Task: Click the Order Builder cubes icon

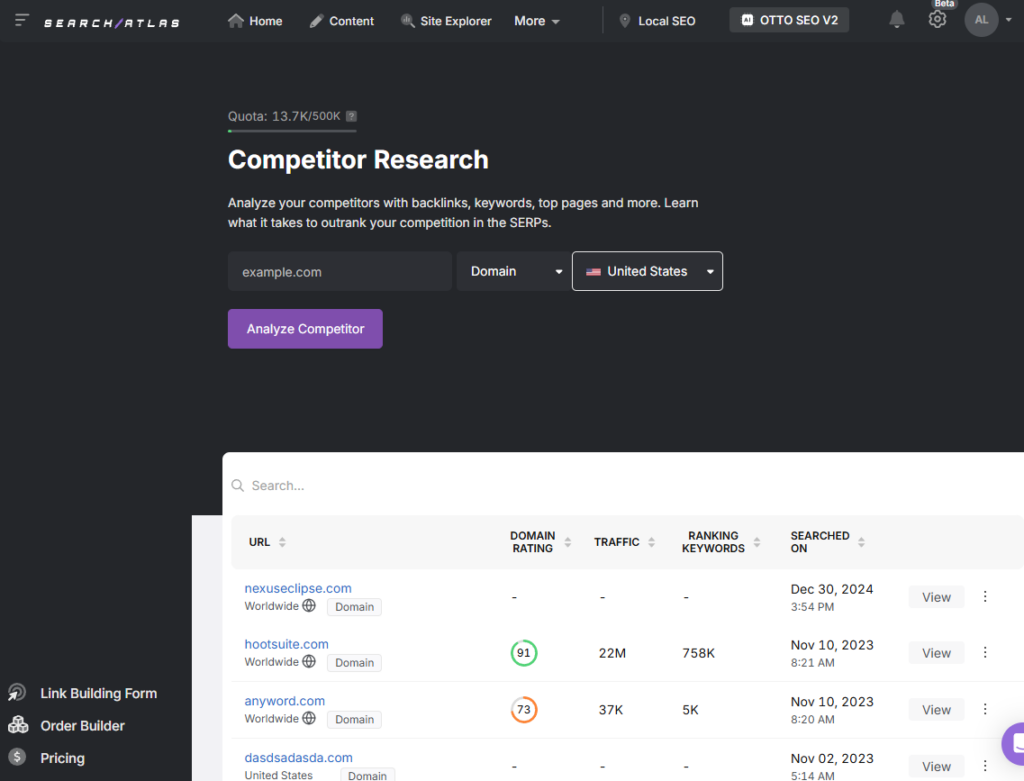Action: pos(18,724)
